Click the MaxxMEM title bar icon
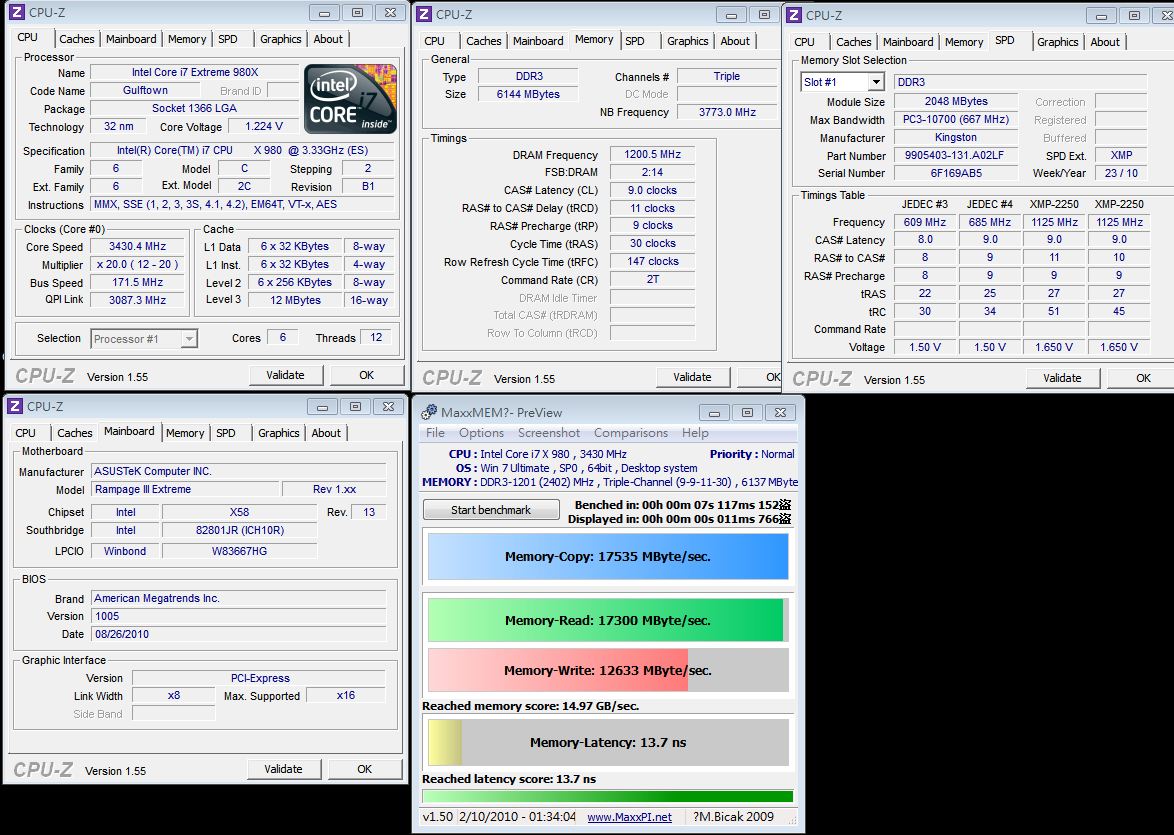This screenshot has height=835, width=1174. click(x=429, y=412)
